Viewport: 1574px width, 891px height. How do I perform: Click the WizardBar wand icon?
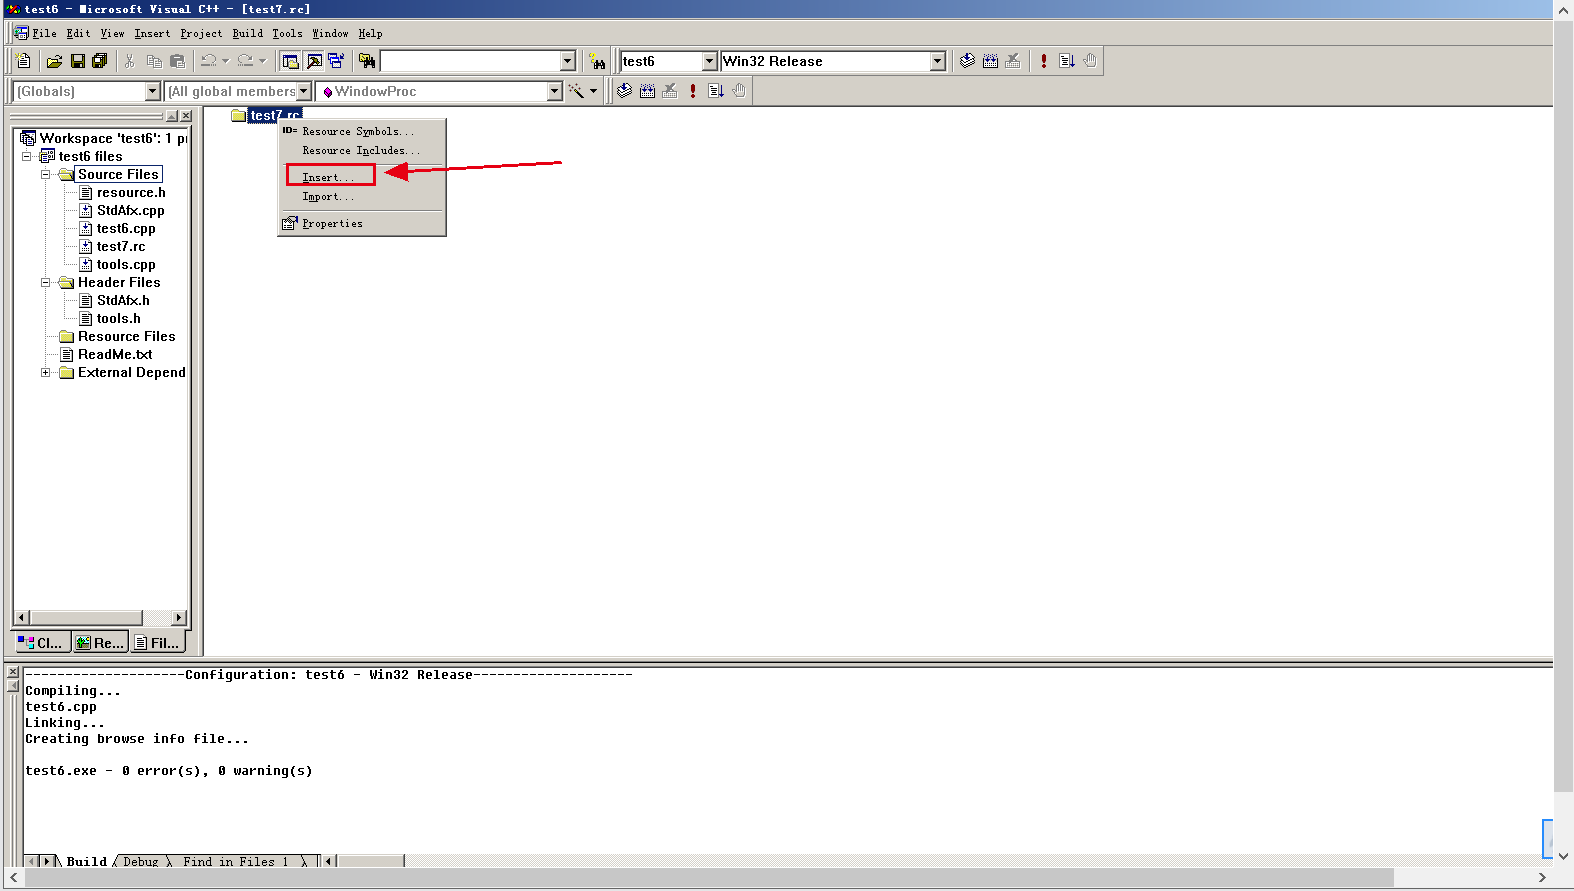point(576,91)
